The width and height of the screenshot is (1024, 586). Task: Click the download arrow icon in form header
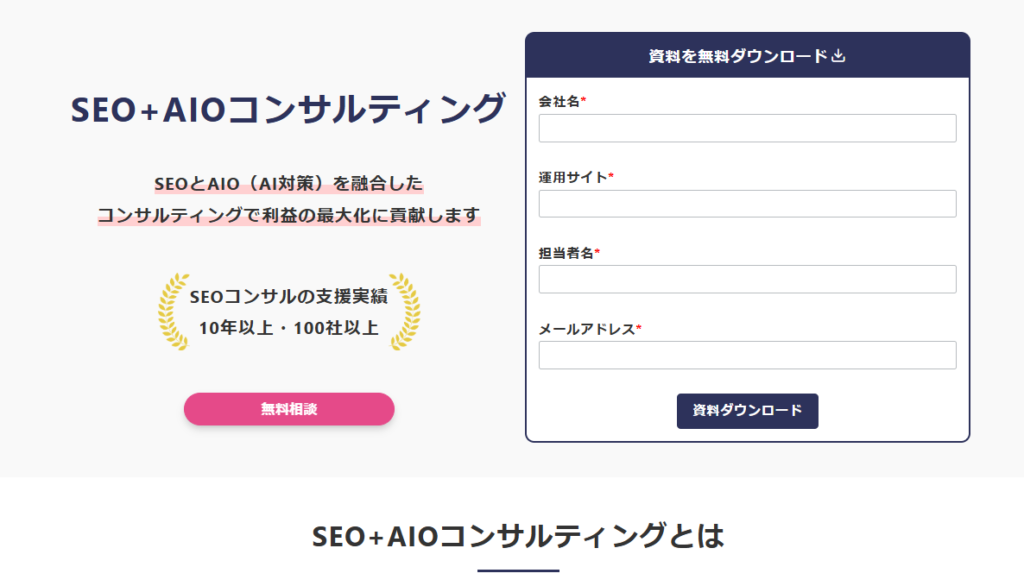tap(839, 56)
